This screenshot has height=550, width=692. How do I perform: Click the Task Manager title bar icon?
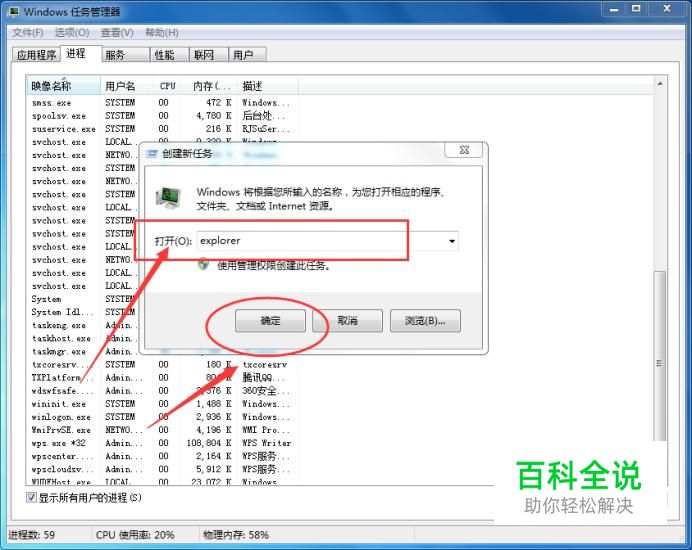tap(14, 11)
